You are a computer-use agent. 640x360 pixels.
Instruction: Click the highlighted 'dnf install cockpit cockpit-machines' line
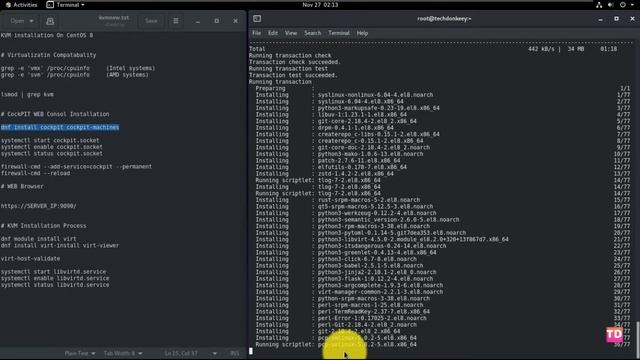[60, 127]
